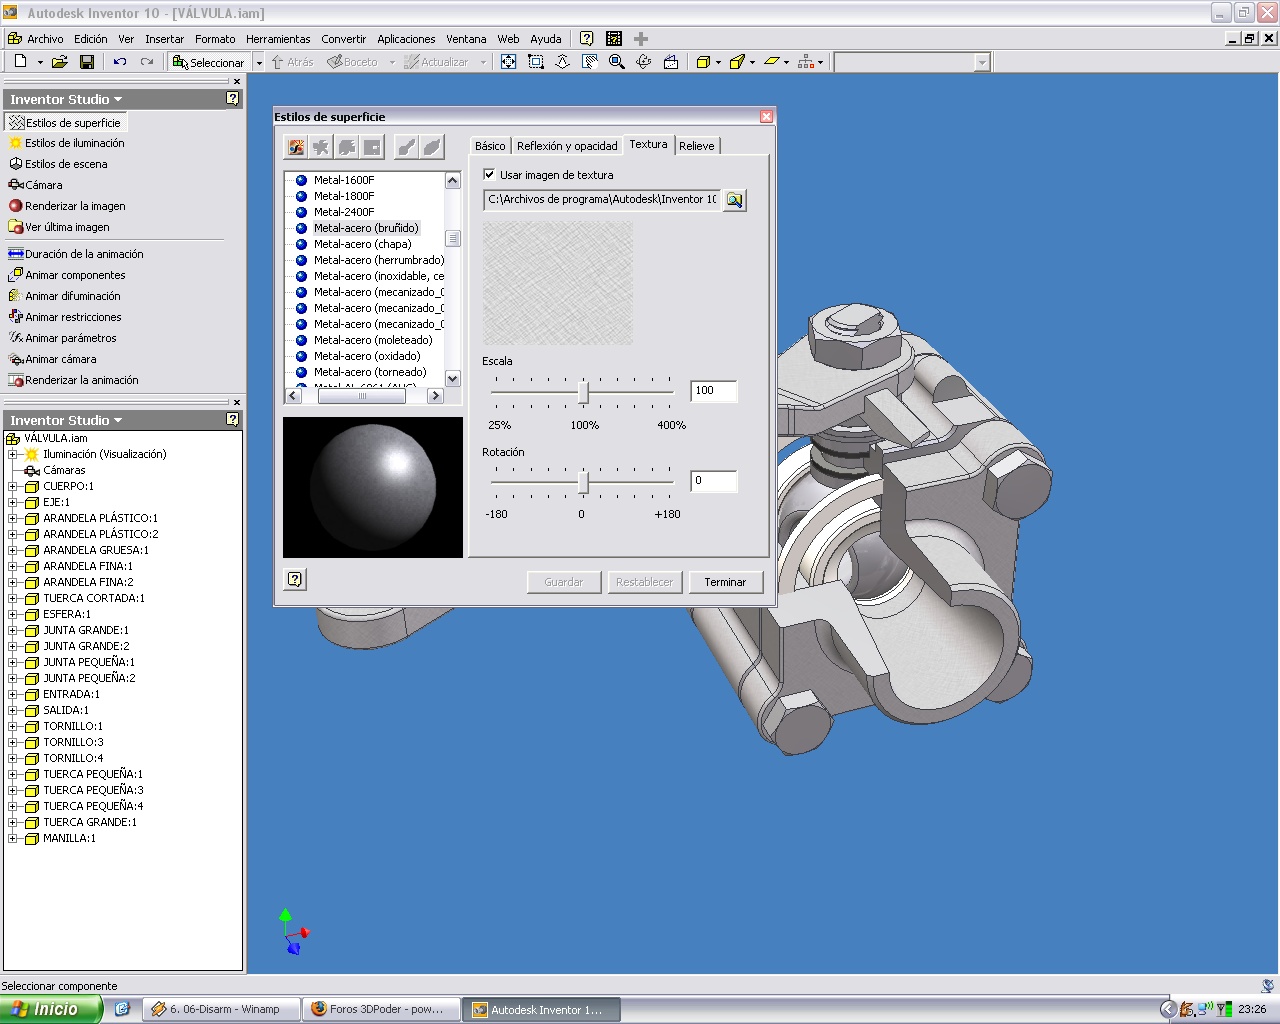
Task: Click the Guardar button
Action: [564, 582]
